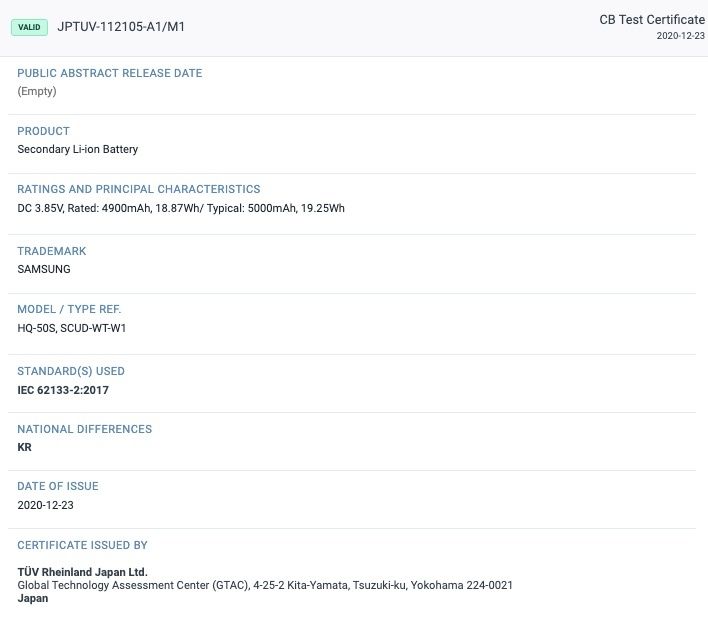The height and width of the screenshot is (631, 708).
Task: Click the Product field label
Action: coord(43,131)
